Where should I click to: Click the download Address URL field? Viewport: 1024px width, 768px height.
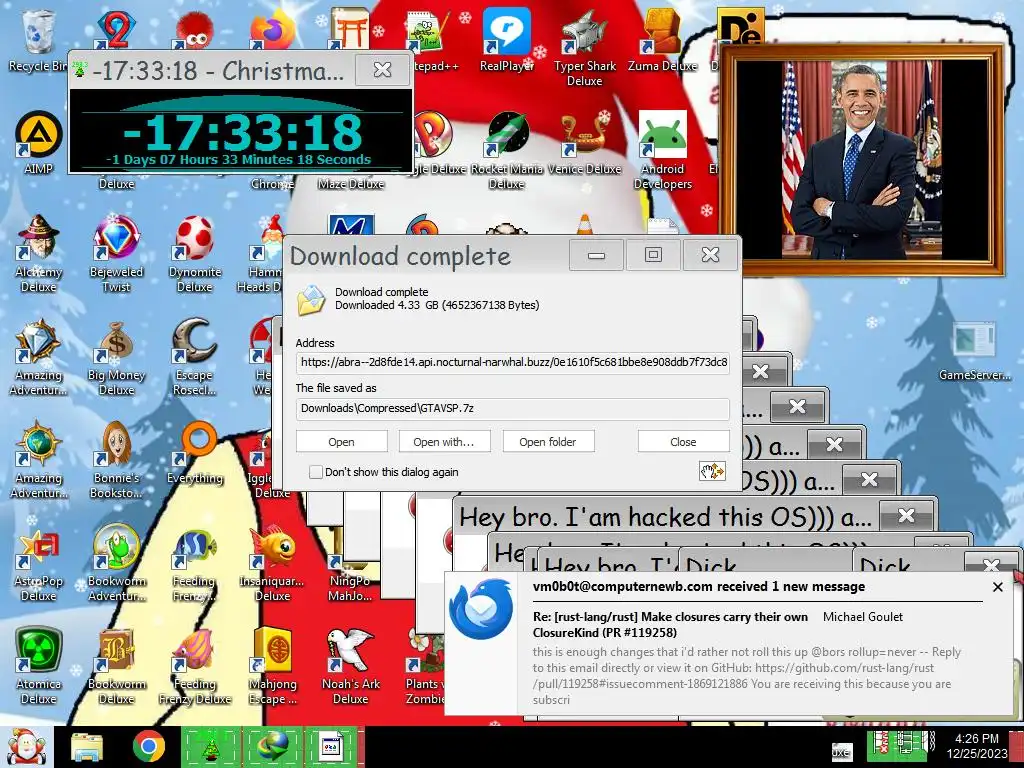pos(513,362)
